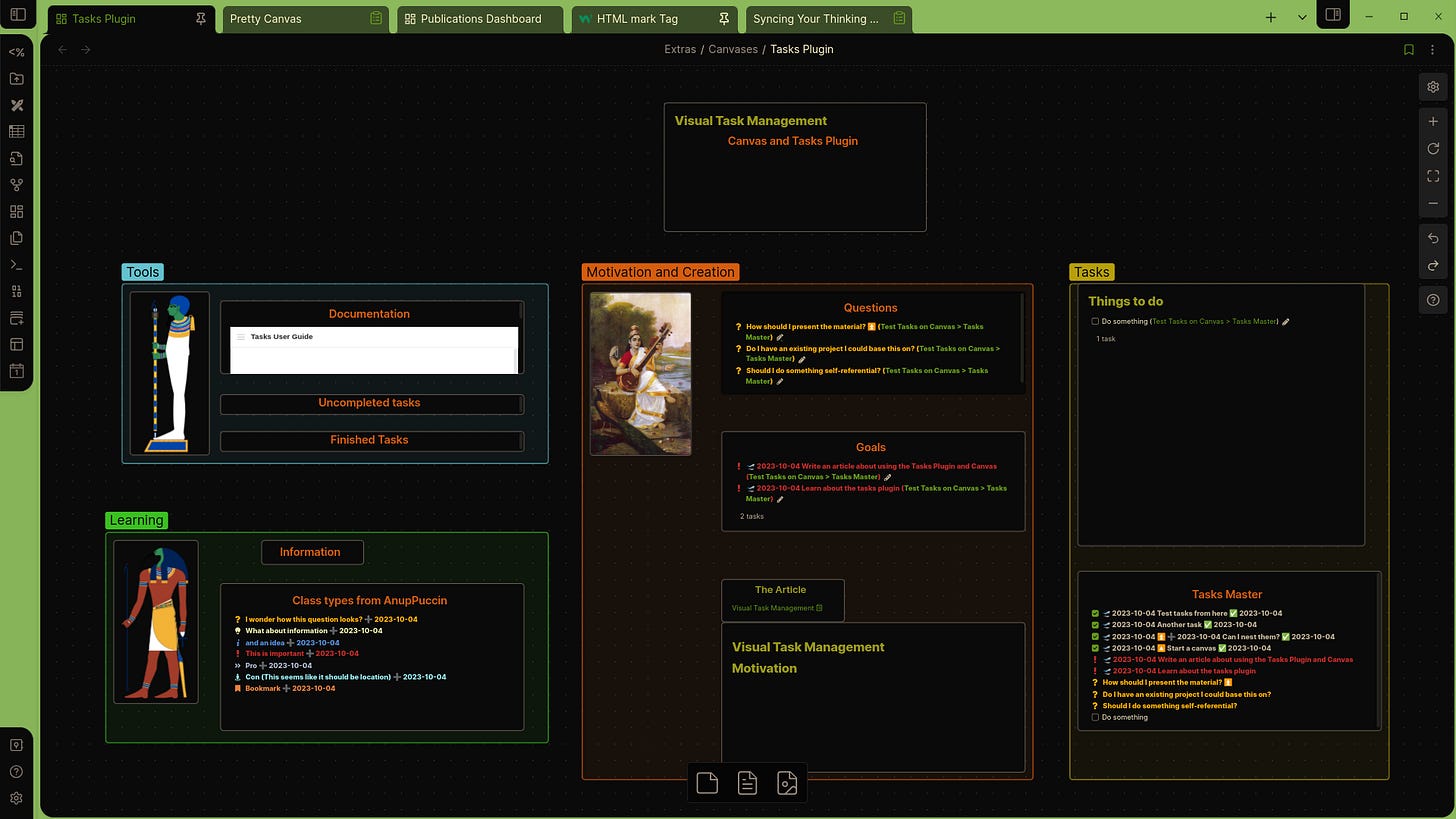The image size is (1456, 819).
Task: Open the Canvases breadcrumb link
Action: (x=733, y=49)
